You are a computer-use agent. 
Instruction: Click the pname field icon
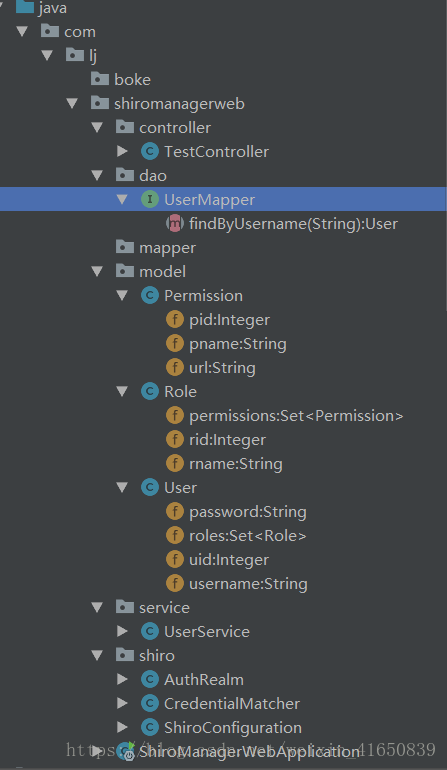[175, 344]
